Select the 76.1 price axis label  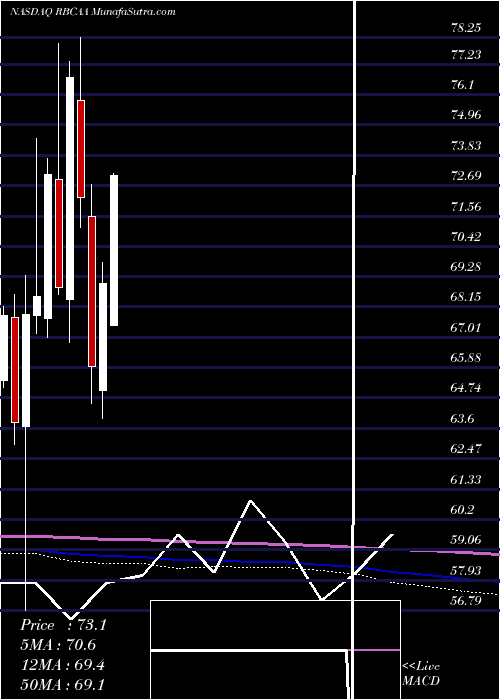coord(463,85)
